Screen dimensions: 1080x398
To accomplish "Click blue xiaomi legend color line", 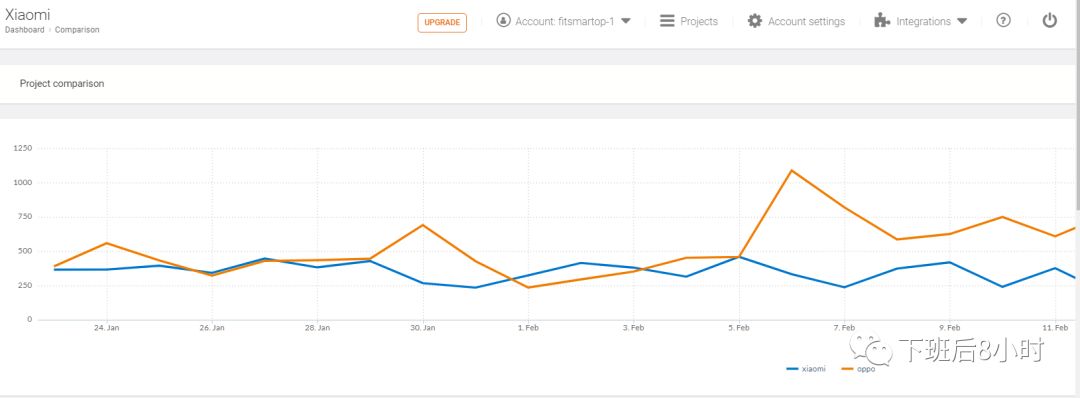I will coord(792,370).
